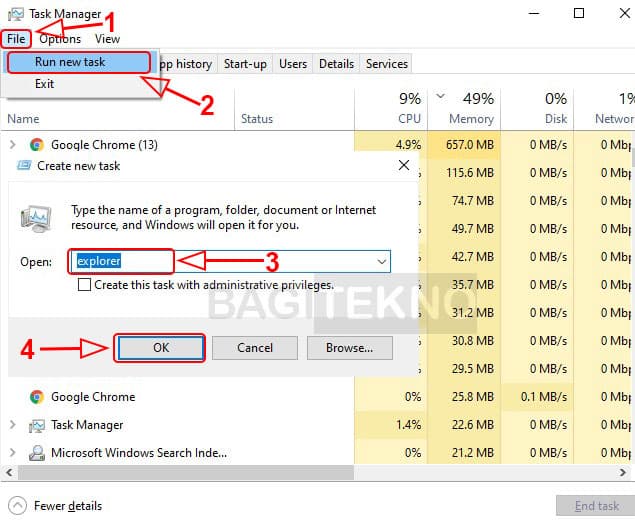Click the 0.1 MB/s disk cell
635x530 pixels.
[537, 397]
